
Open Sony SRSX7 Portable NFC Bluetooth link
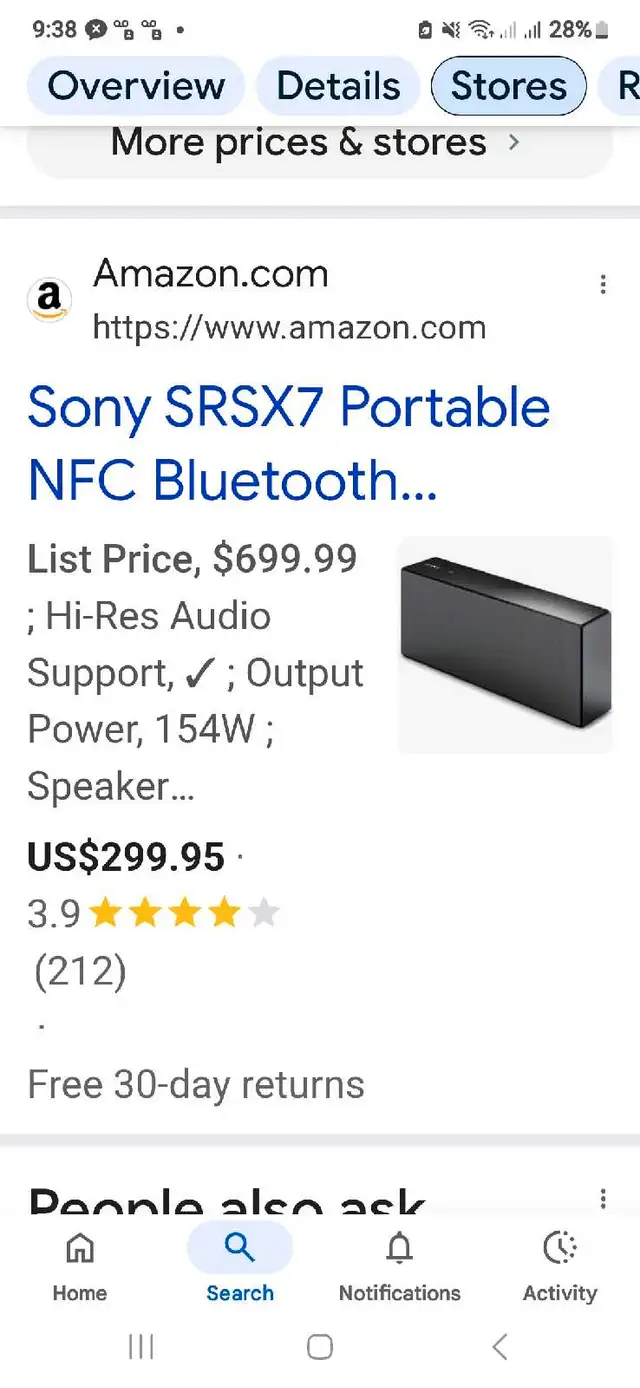(x=289, y=443)
